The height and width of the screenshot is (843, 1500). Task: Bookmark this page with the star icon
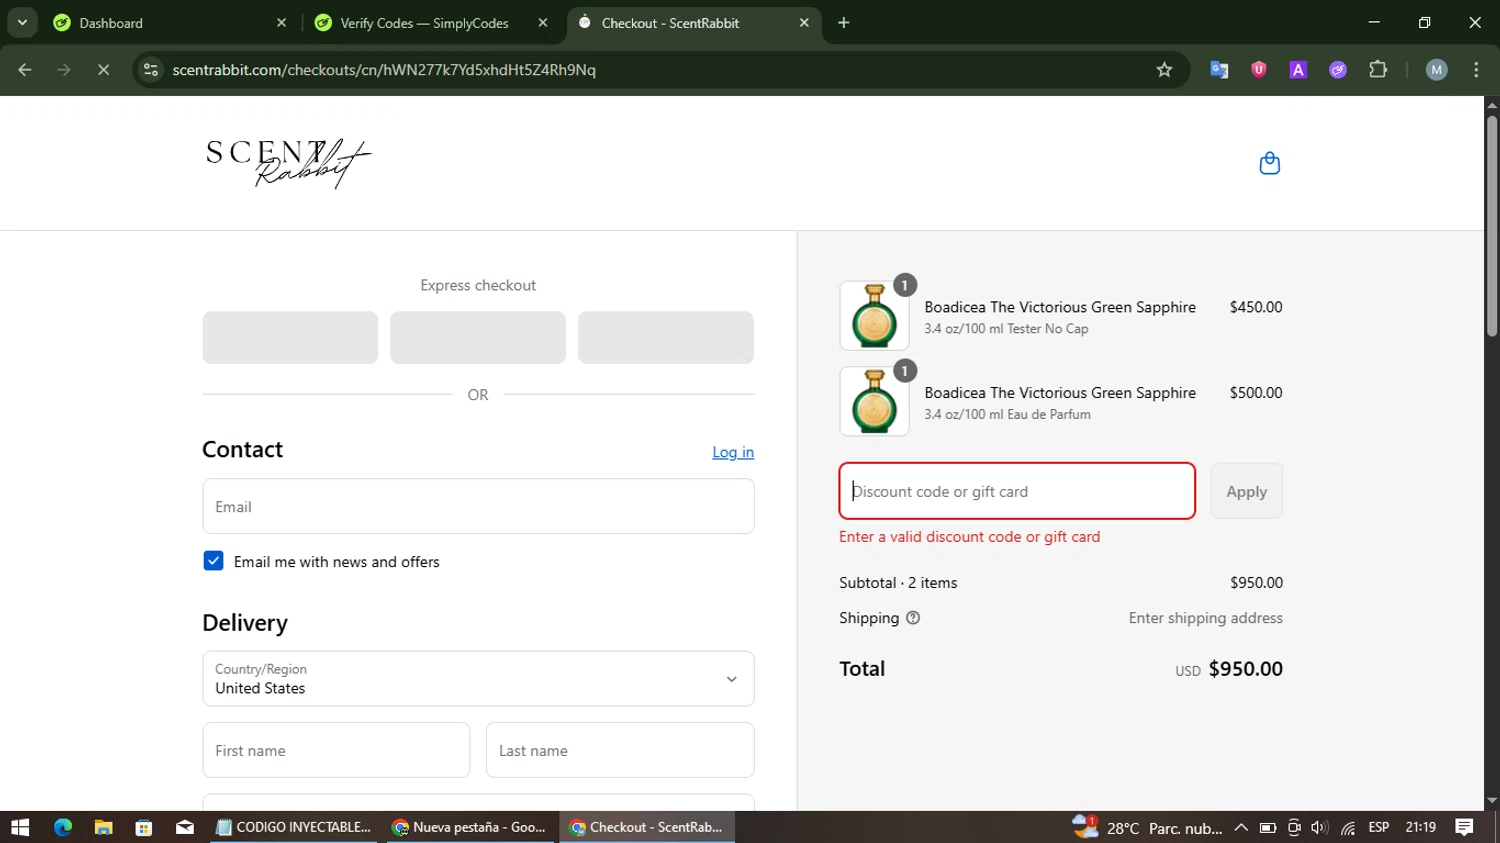(x=1164, y=70)
